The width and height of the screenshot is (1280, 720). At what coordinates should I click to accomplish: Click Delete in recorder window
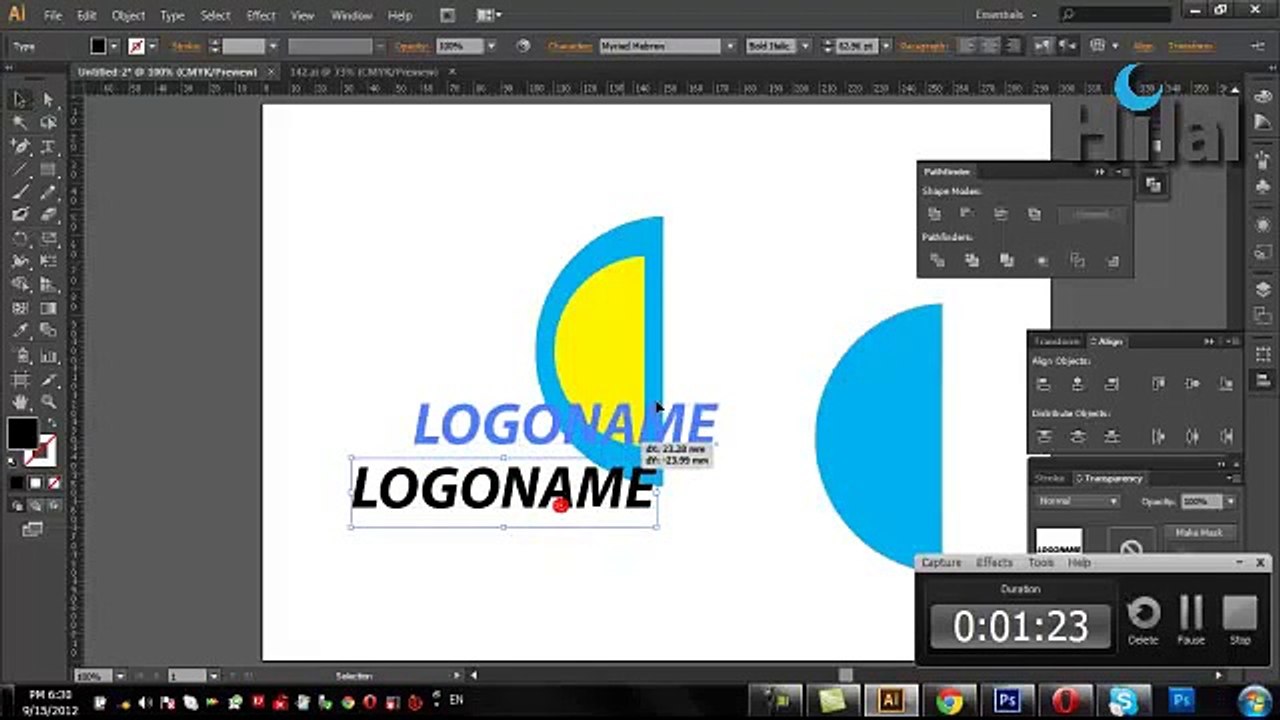click(x=1143, y=620)
